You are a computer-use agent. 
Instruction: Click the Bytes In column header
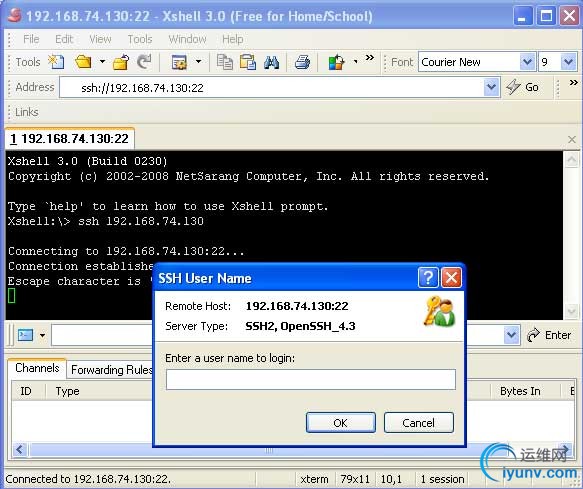pos(520,391)
